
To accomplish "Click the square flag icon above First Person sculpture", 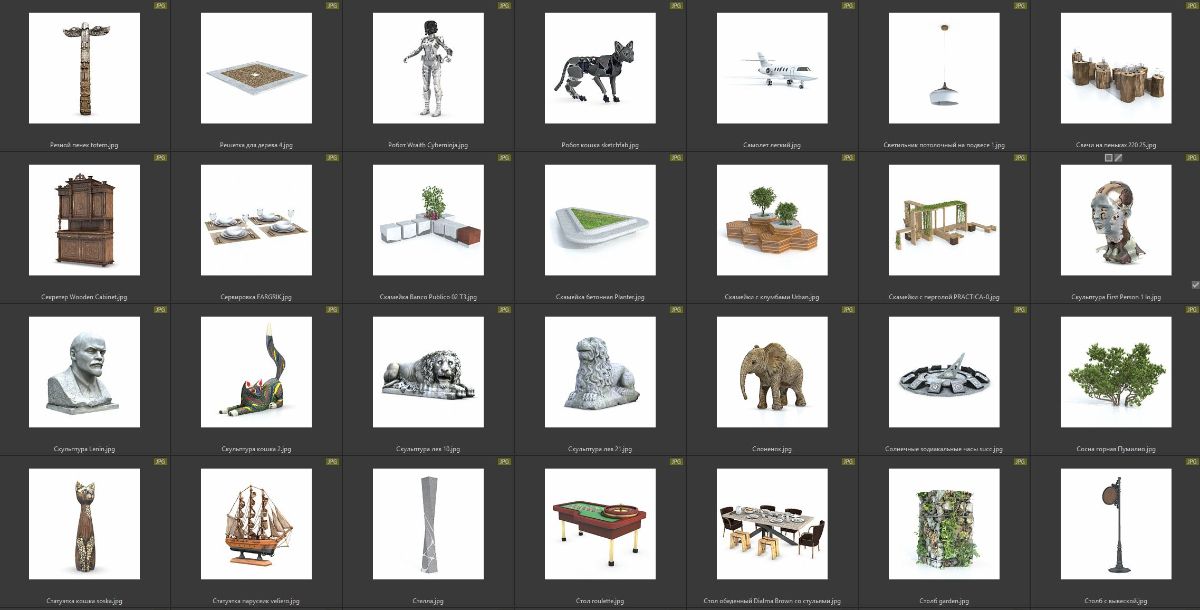I will (1108, 158).
